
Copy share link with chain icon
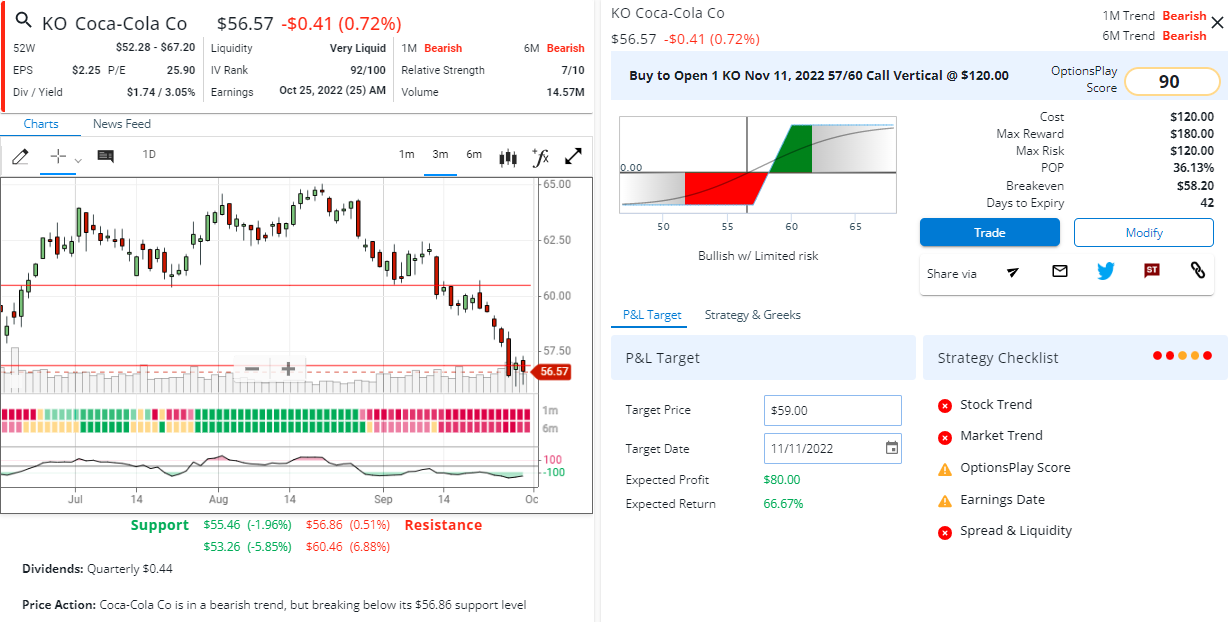point(1197,271)
